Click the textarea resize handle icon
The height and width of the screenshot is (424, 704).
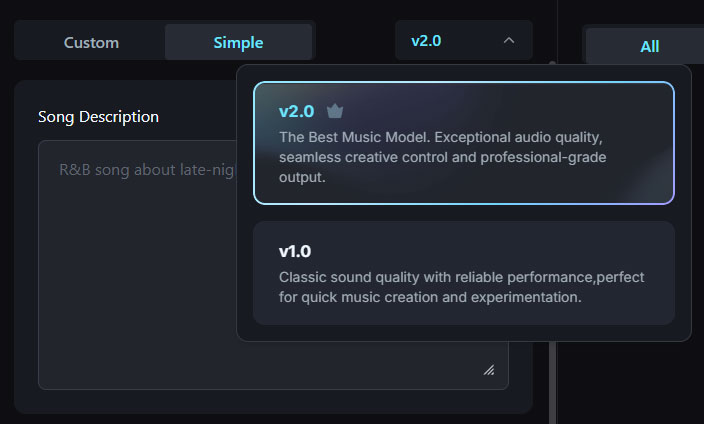pyautogui.click(x=489, y=370)
